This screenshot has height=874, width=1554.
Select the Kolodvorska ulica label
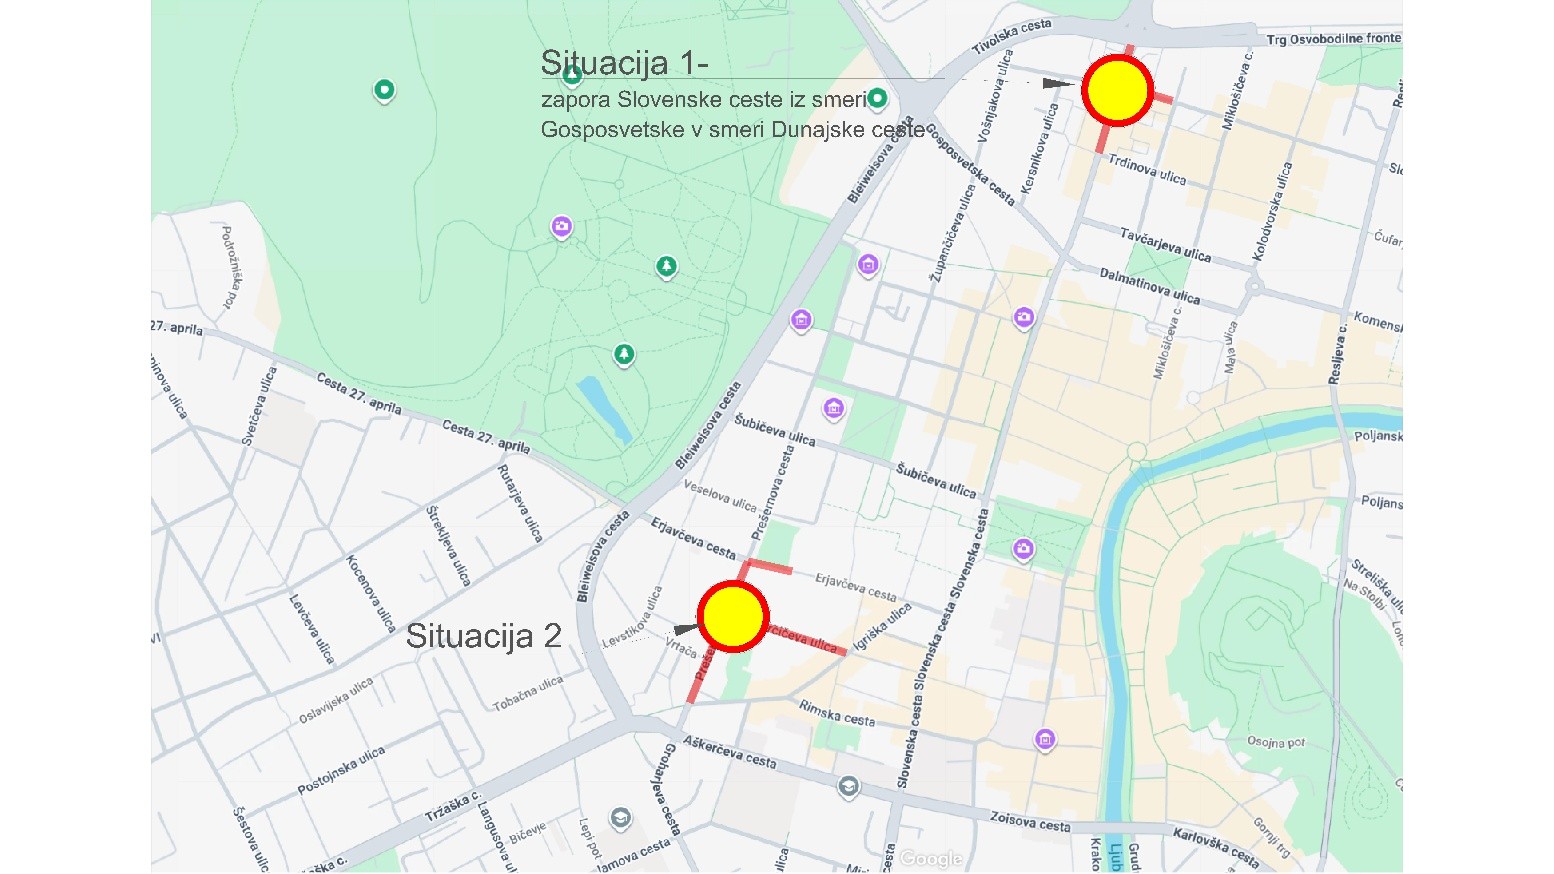pos(1272,211)
